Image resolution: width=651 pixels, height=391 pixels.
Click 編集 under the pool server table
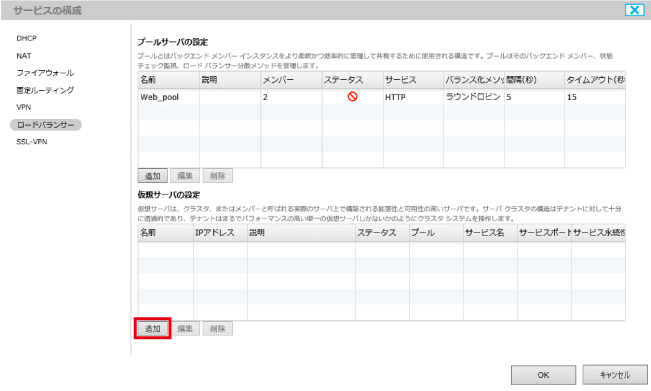(x=185, y=176)
